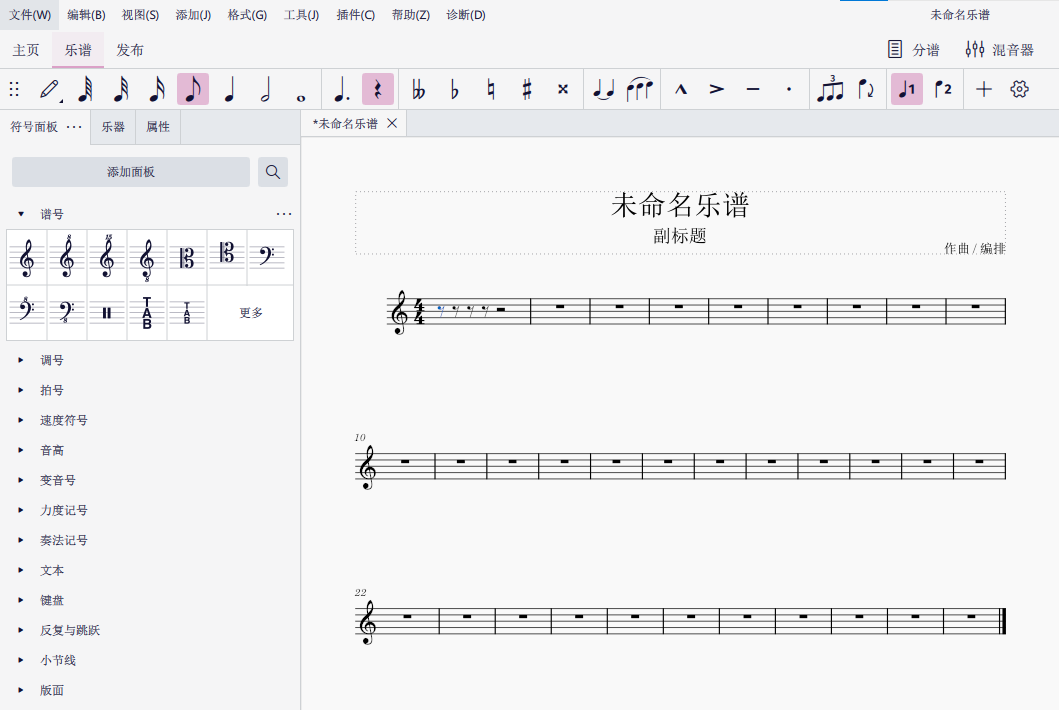
Task: Apply a sharp accidental
Action: click(x=525, y=88)
